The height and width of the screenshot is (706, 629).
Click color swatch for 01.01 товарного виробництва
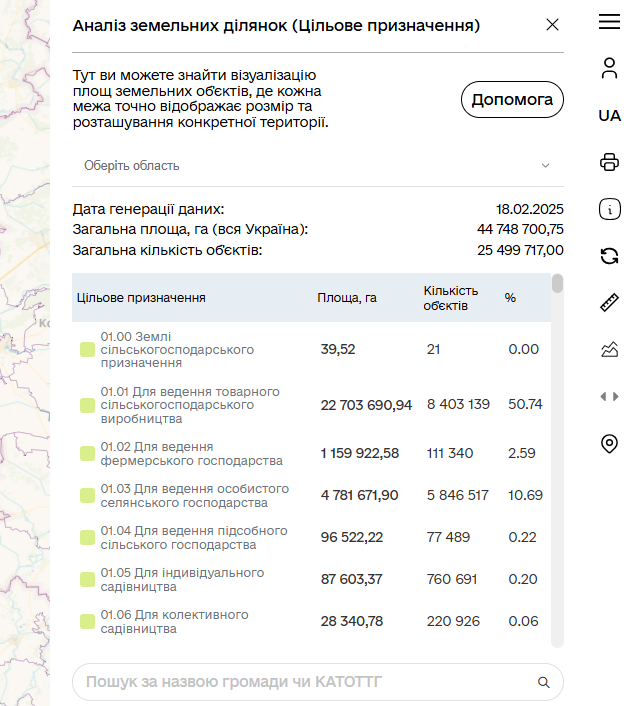(x=87, y=405)
